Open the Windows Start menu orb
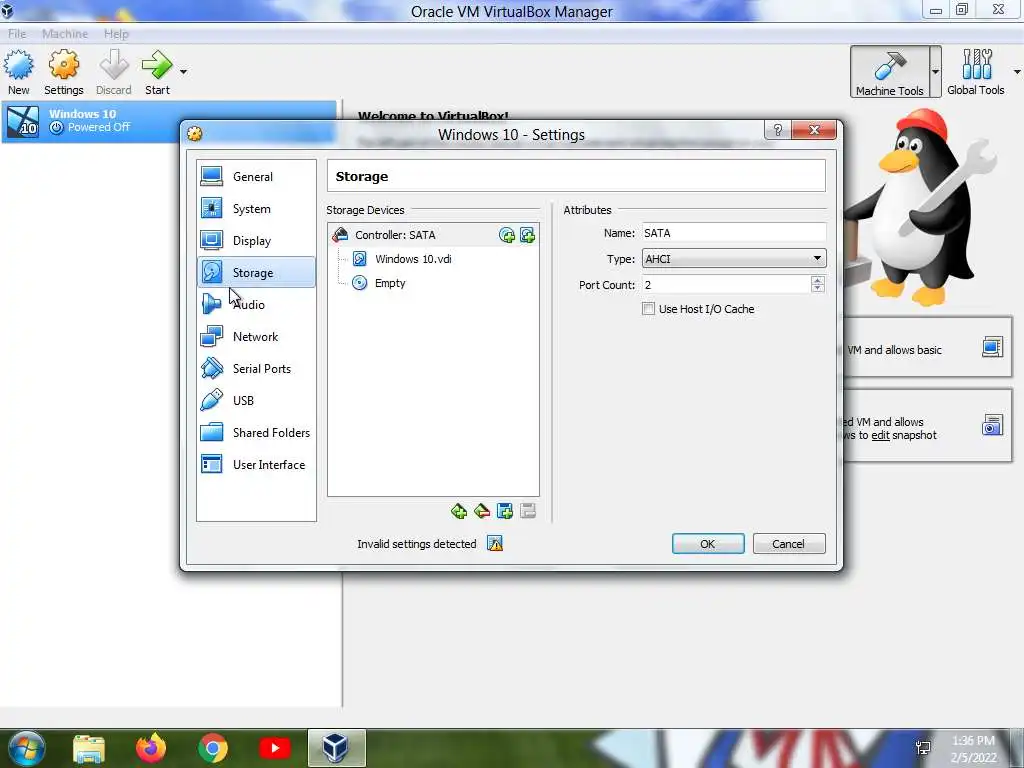 pos(26,748)
